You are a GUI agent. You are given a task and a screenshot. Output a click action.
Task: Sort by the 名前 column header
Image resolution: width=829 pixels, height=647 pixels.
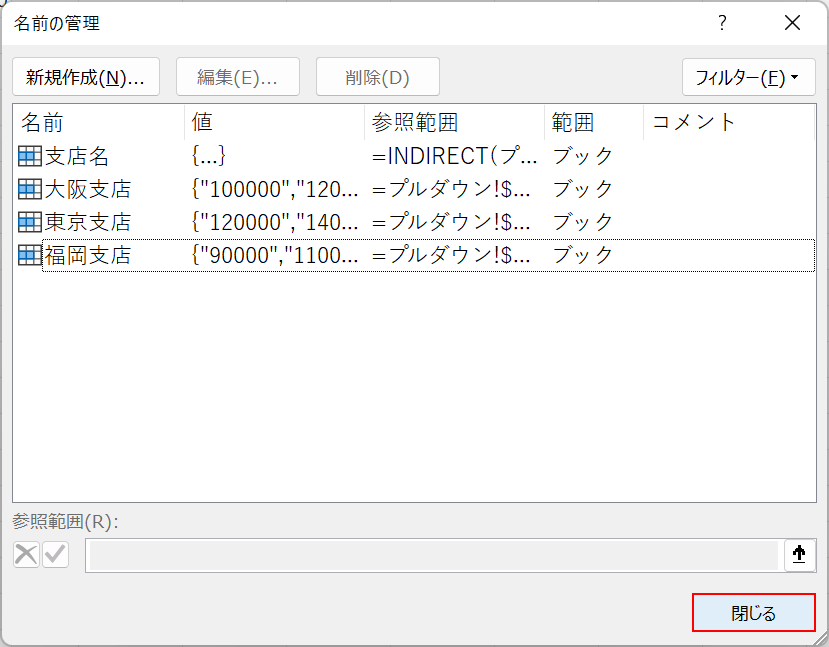pos(100,122)
